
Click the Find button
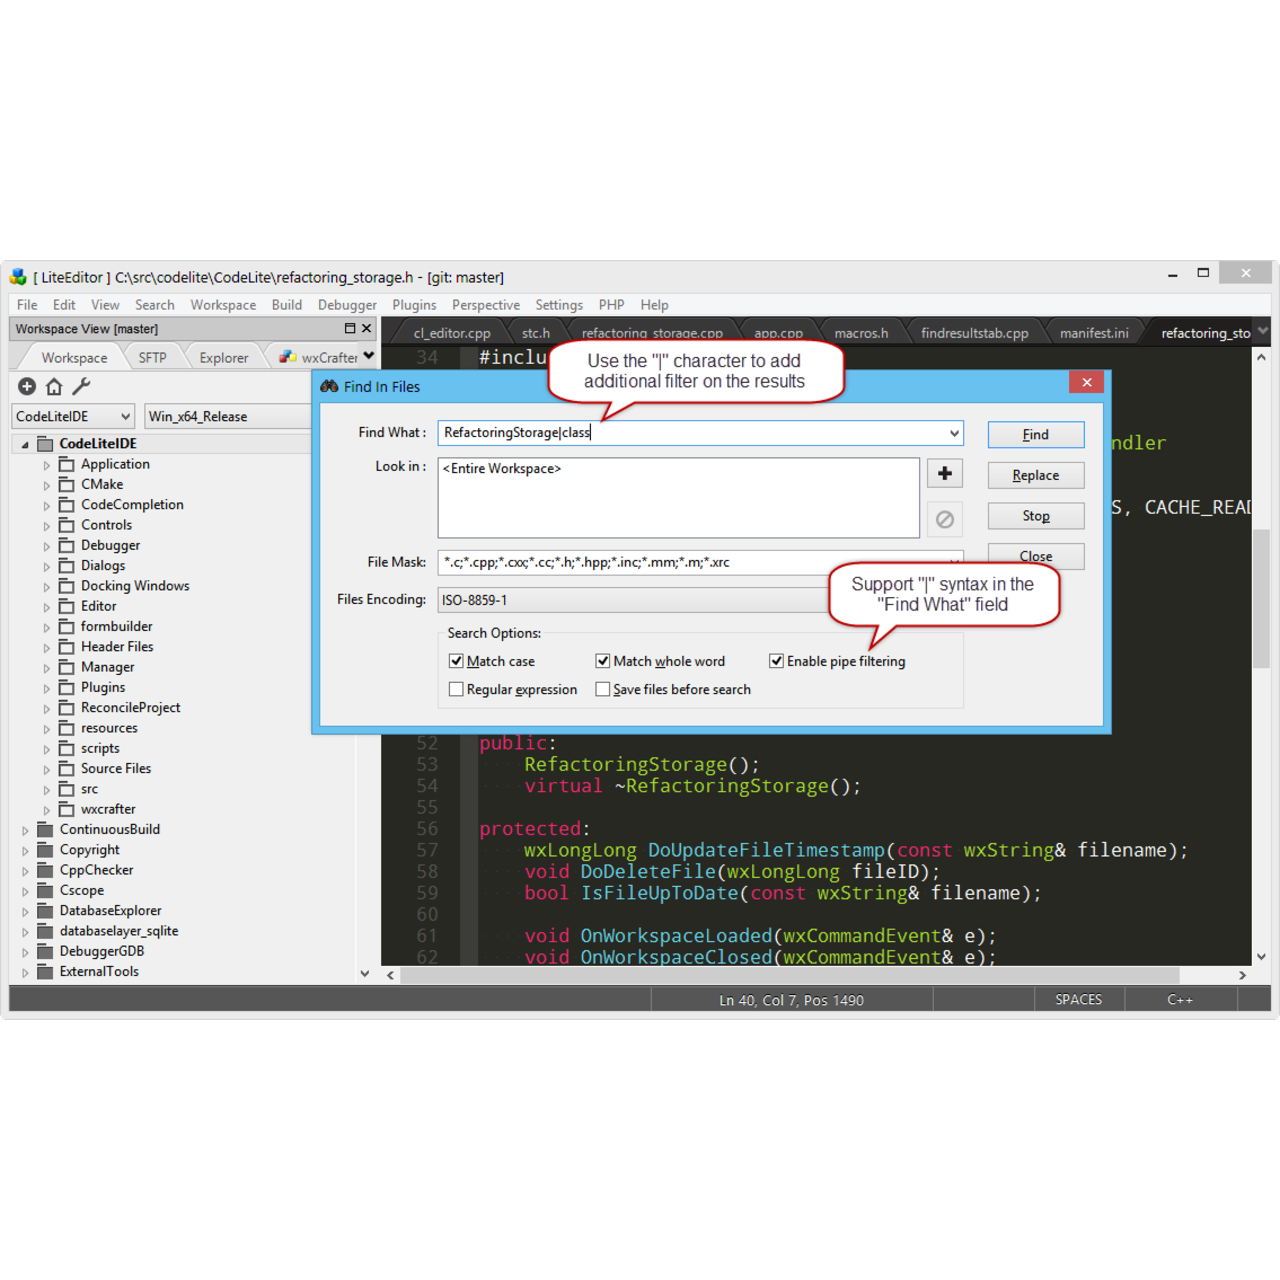(x=1035, y=435)
